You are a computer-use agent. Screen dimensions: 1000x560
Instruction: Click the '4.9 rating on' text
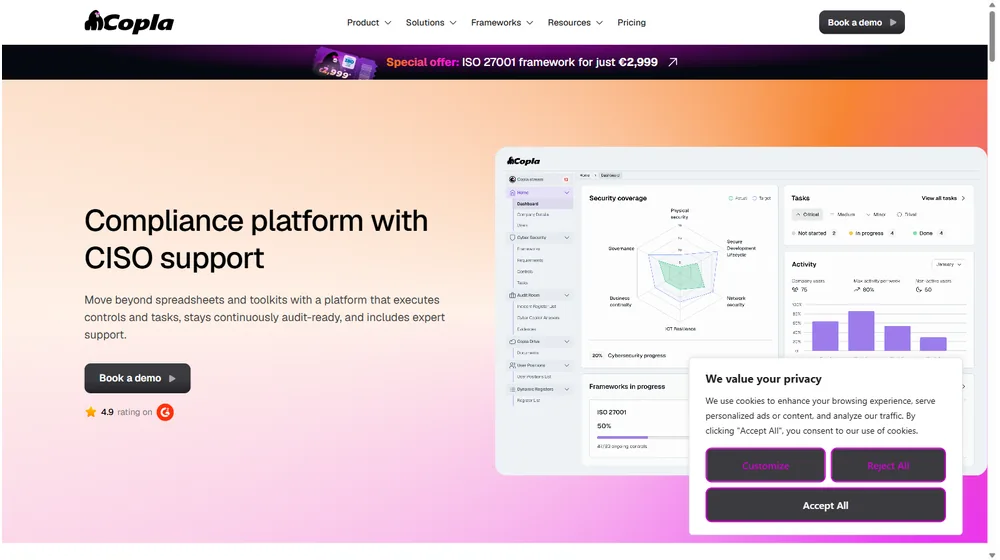(126, 412)
